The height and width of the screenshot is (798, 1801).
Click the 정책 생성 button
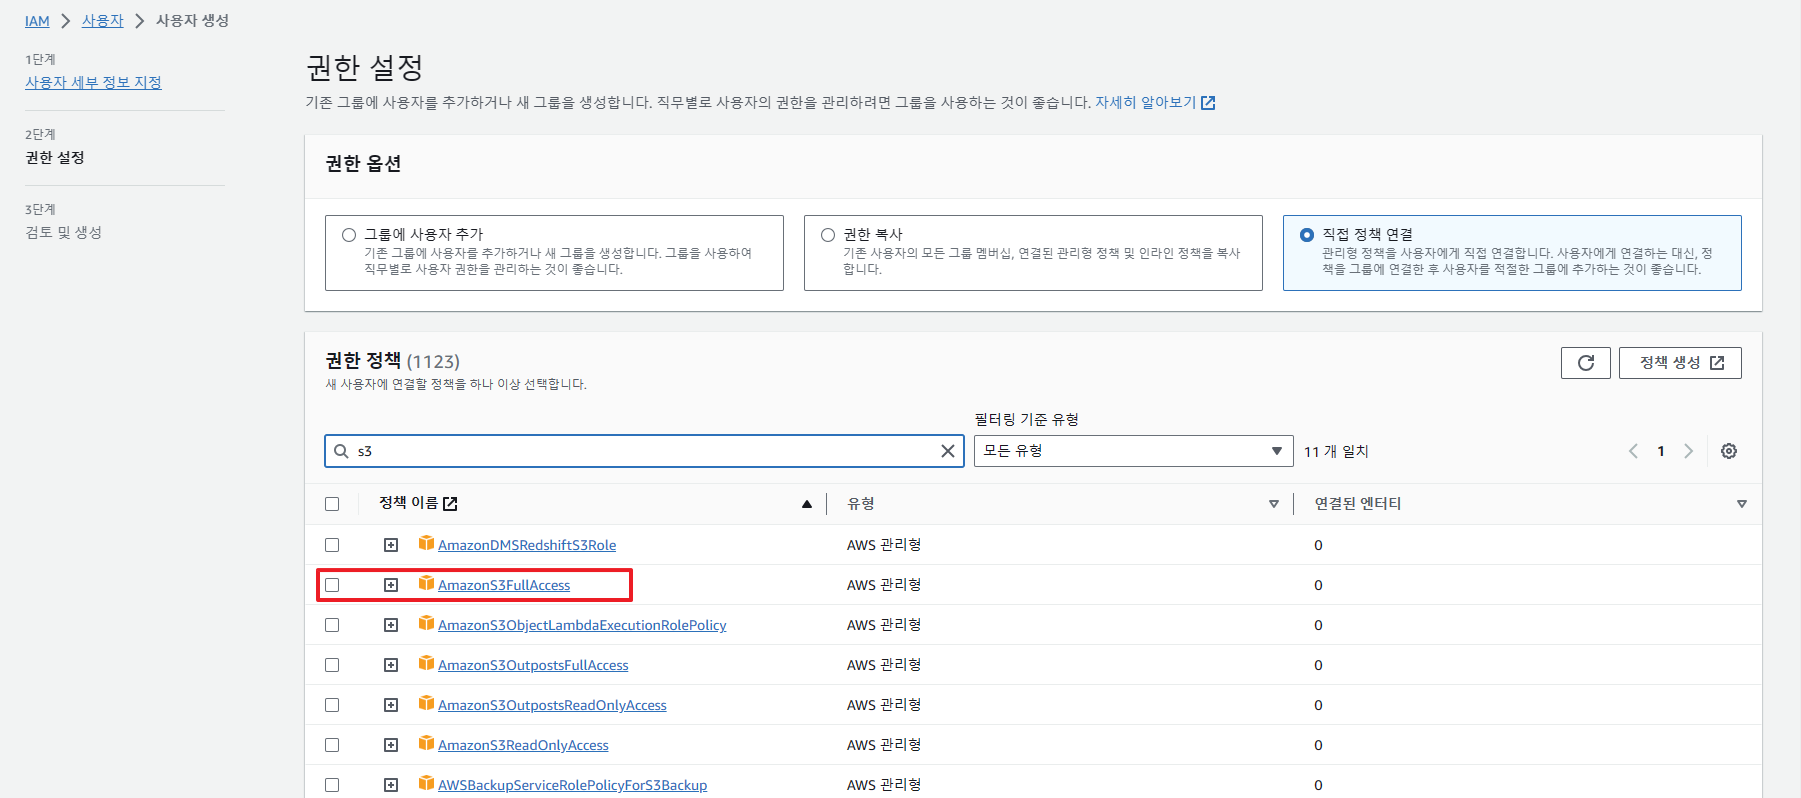pyautogui.click(x=1680, y=363)
